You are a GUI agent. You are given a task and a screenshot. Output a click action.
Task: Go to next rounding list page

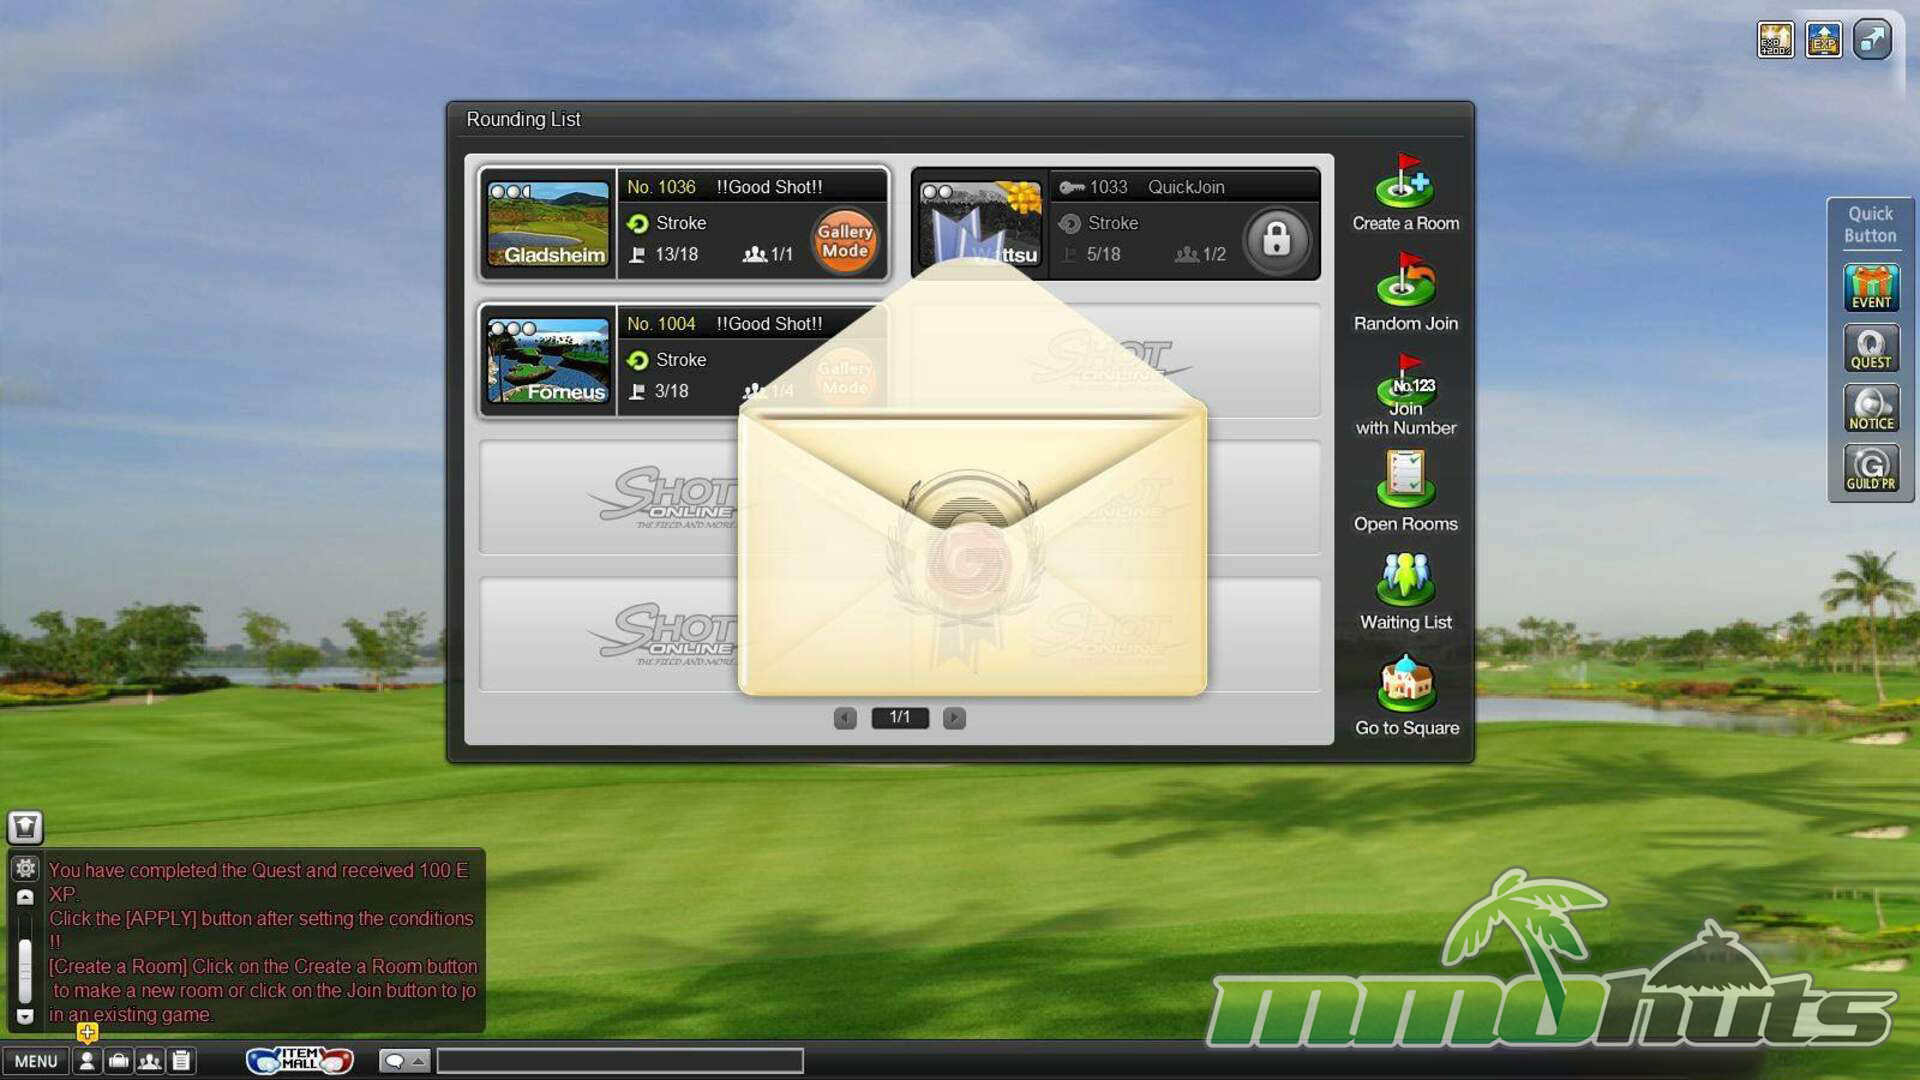[954, 718]
